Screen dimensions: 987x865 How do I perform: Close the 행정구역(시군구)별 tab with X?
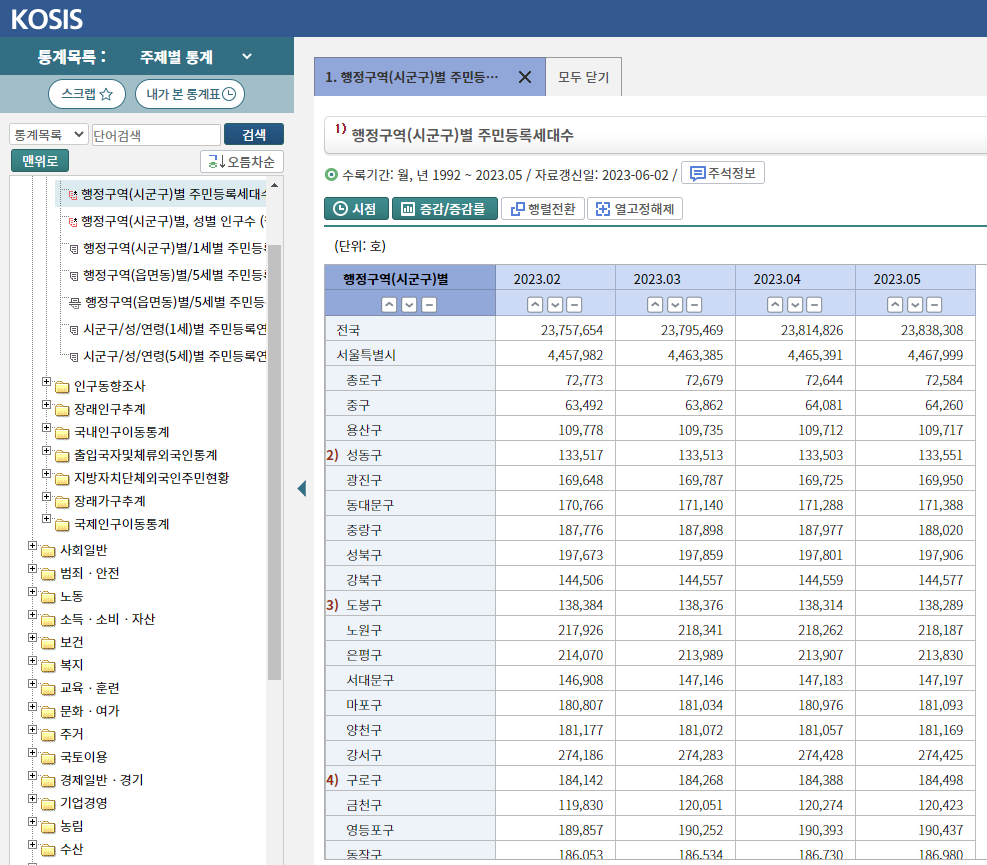click(x=524, y=77)
